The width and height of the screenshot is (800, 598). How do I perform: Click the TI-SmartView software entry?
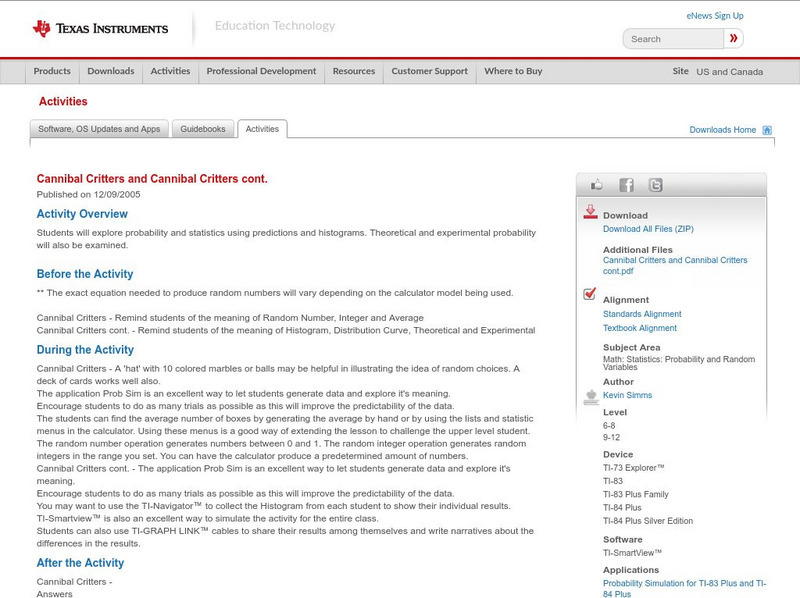[x=632, y=553]
